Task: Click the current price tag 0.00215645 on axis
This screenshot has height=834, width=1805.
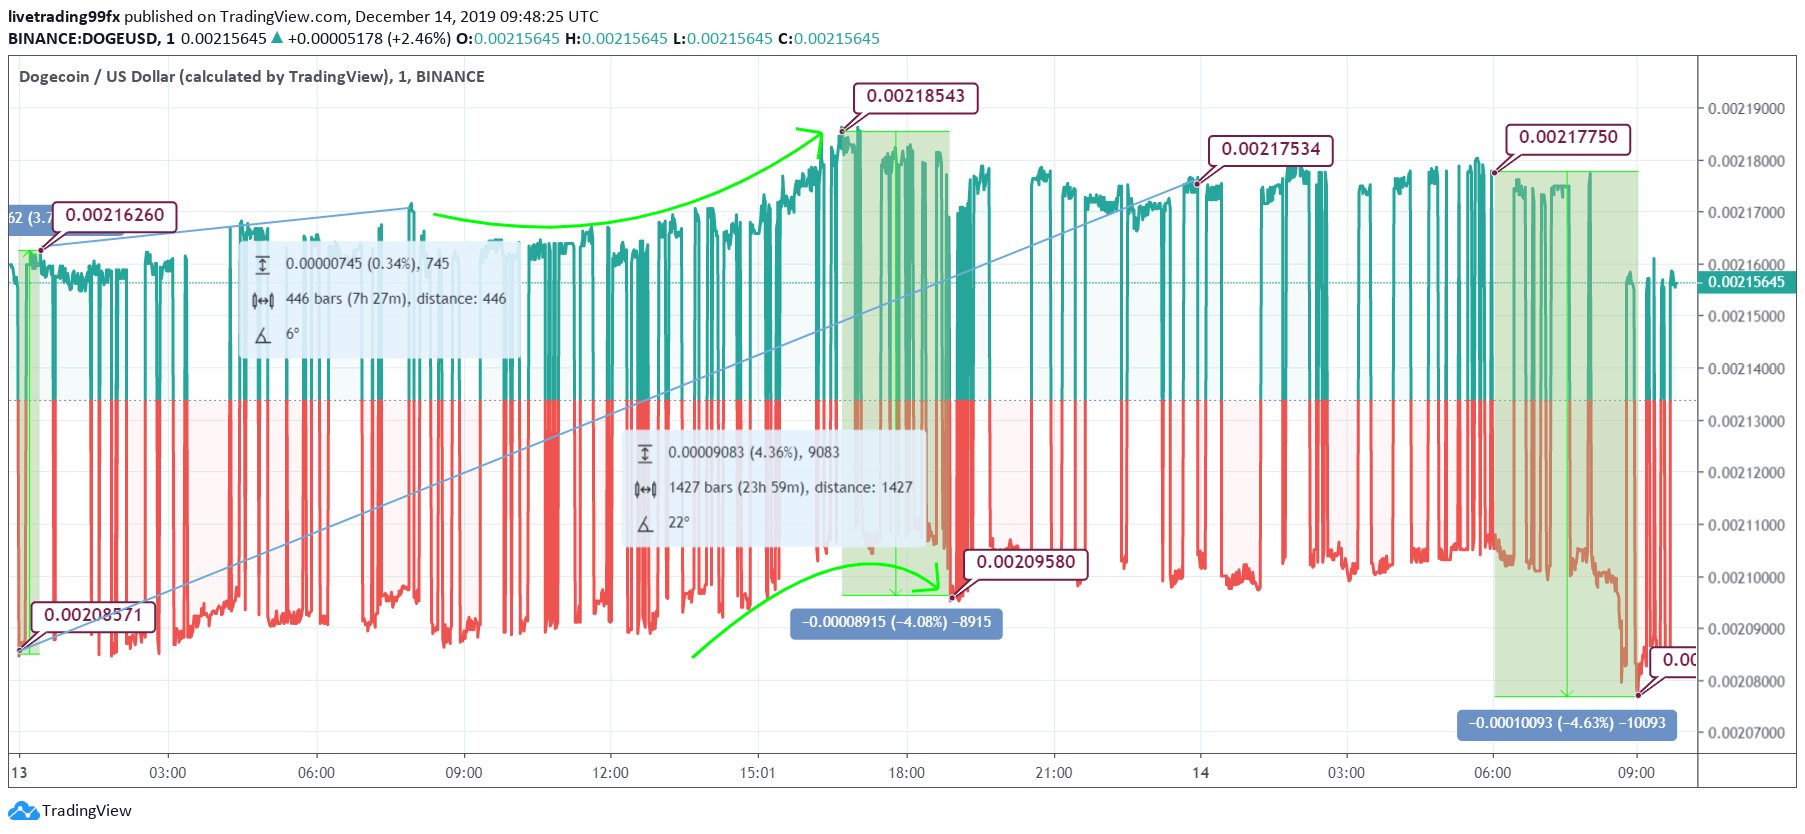Action: [1745, 283]
